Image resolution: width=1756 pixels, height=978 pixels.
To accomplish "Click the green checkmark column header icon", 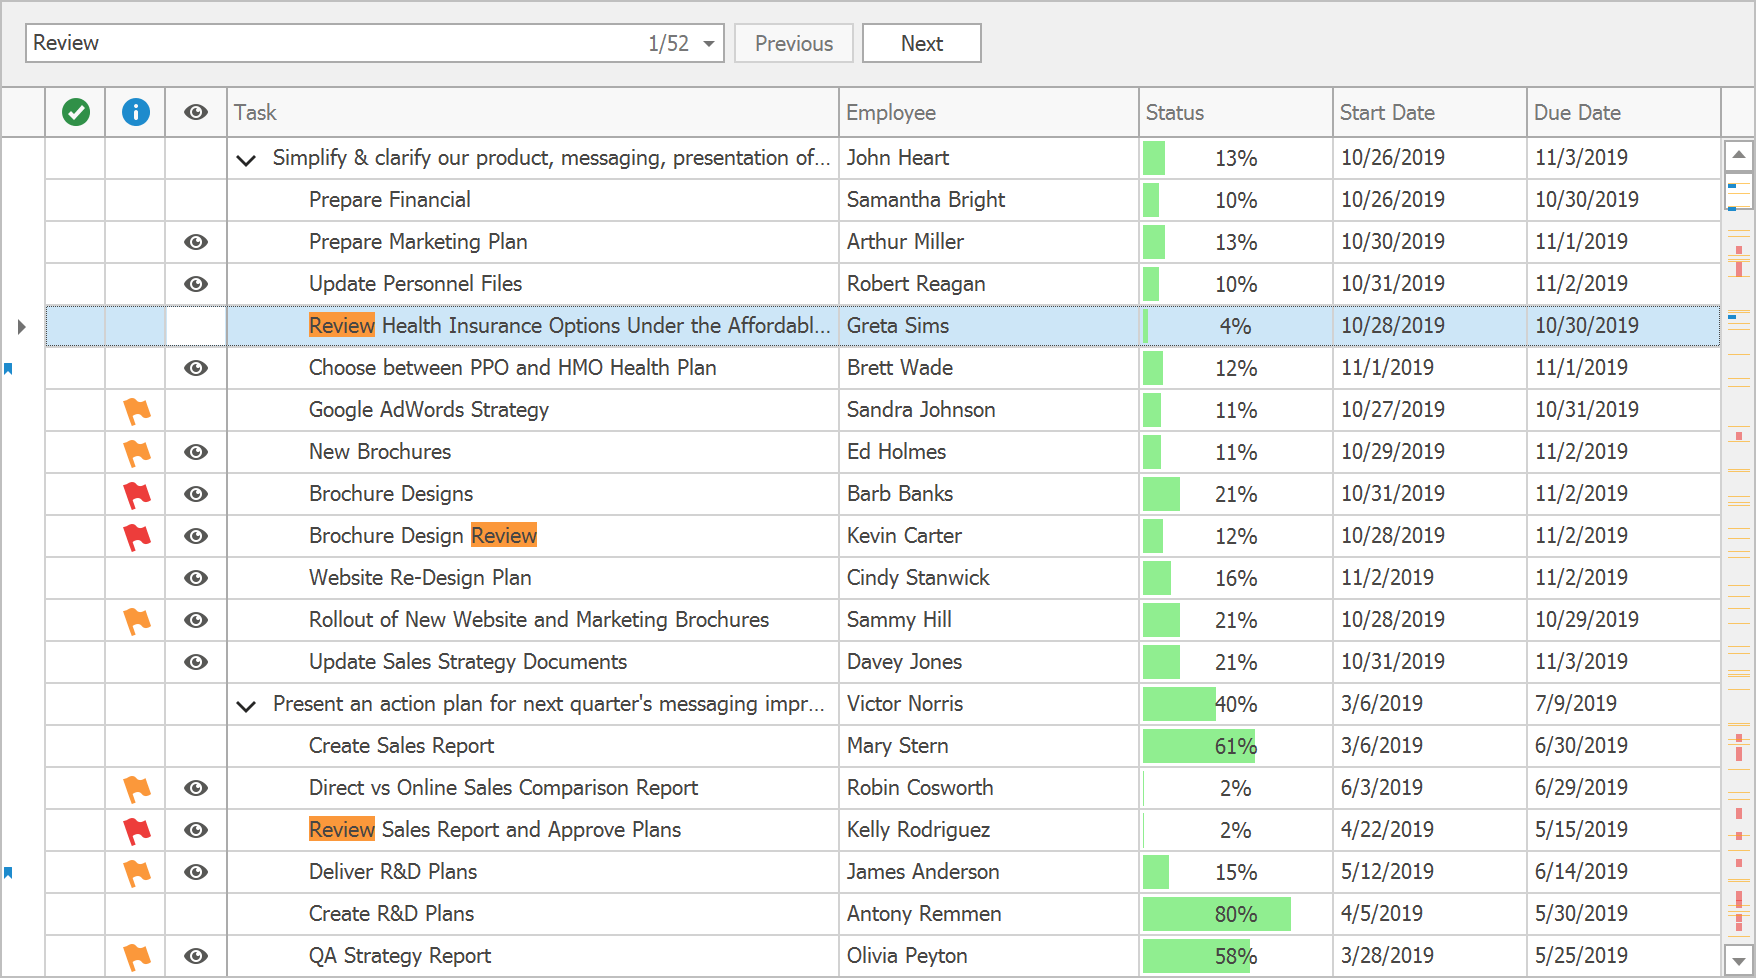I will pyautogui.click(x=76, y=112).
